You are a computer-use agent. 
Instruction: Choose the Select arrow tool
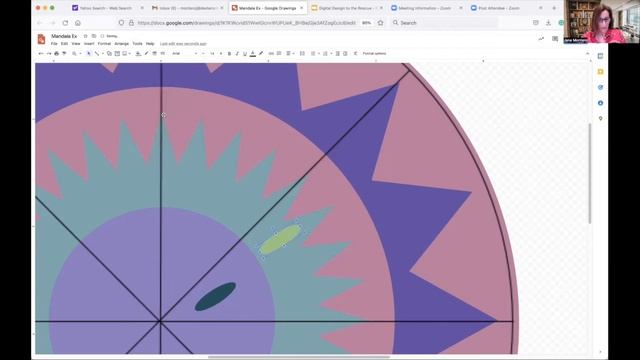pos(89,53)
